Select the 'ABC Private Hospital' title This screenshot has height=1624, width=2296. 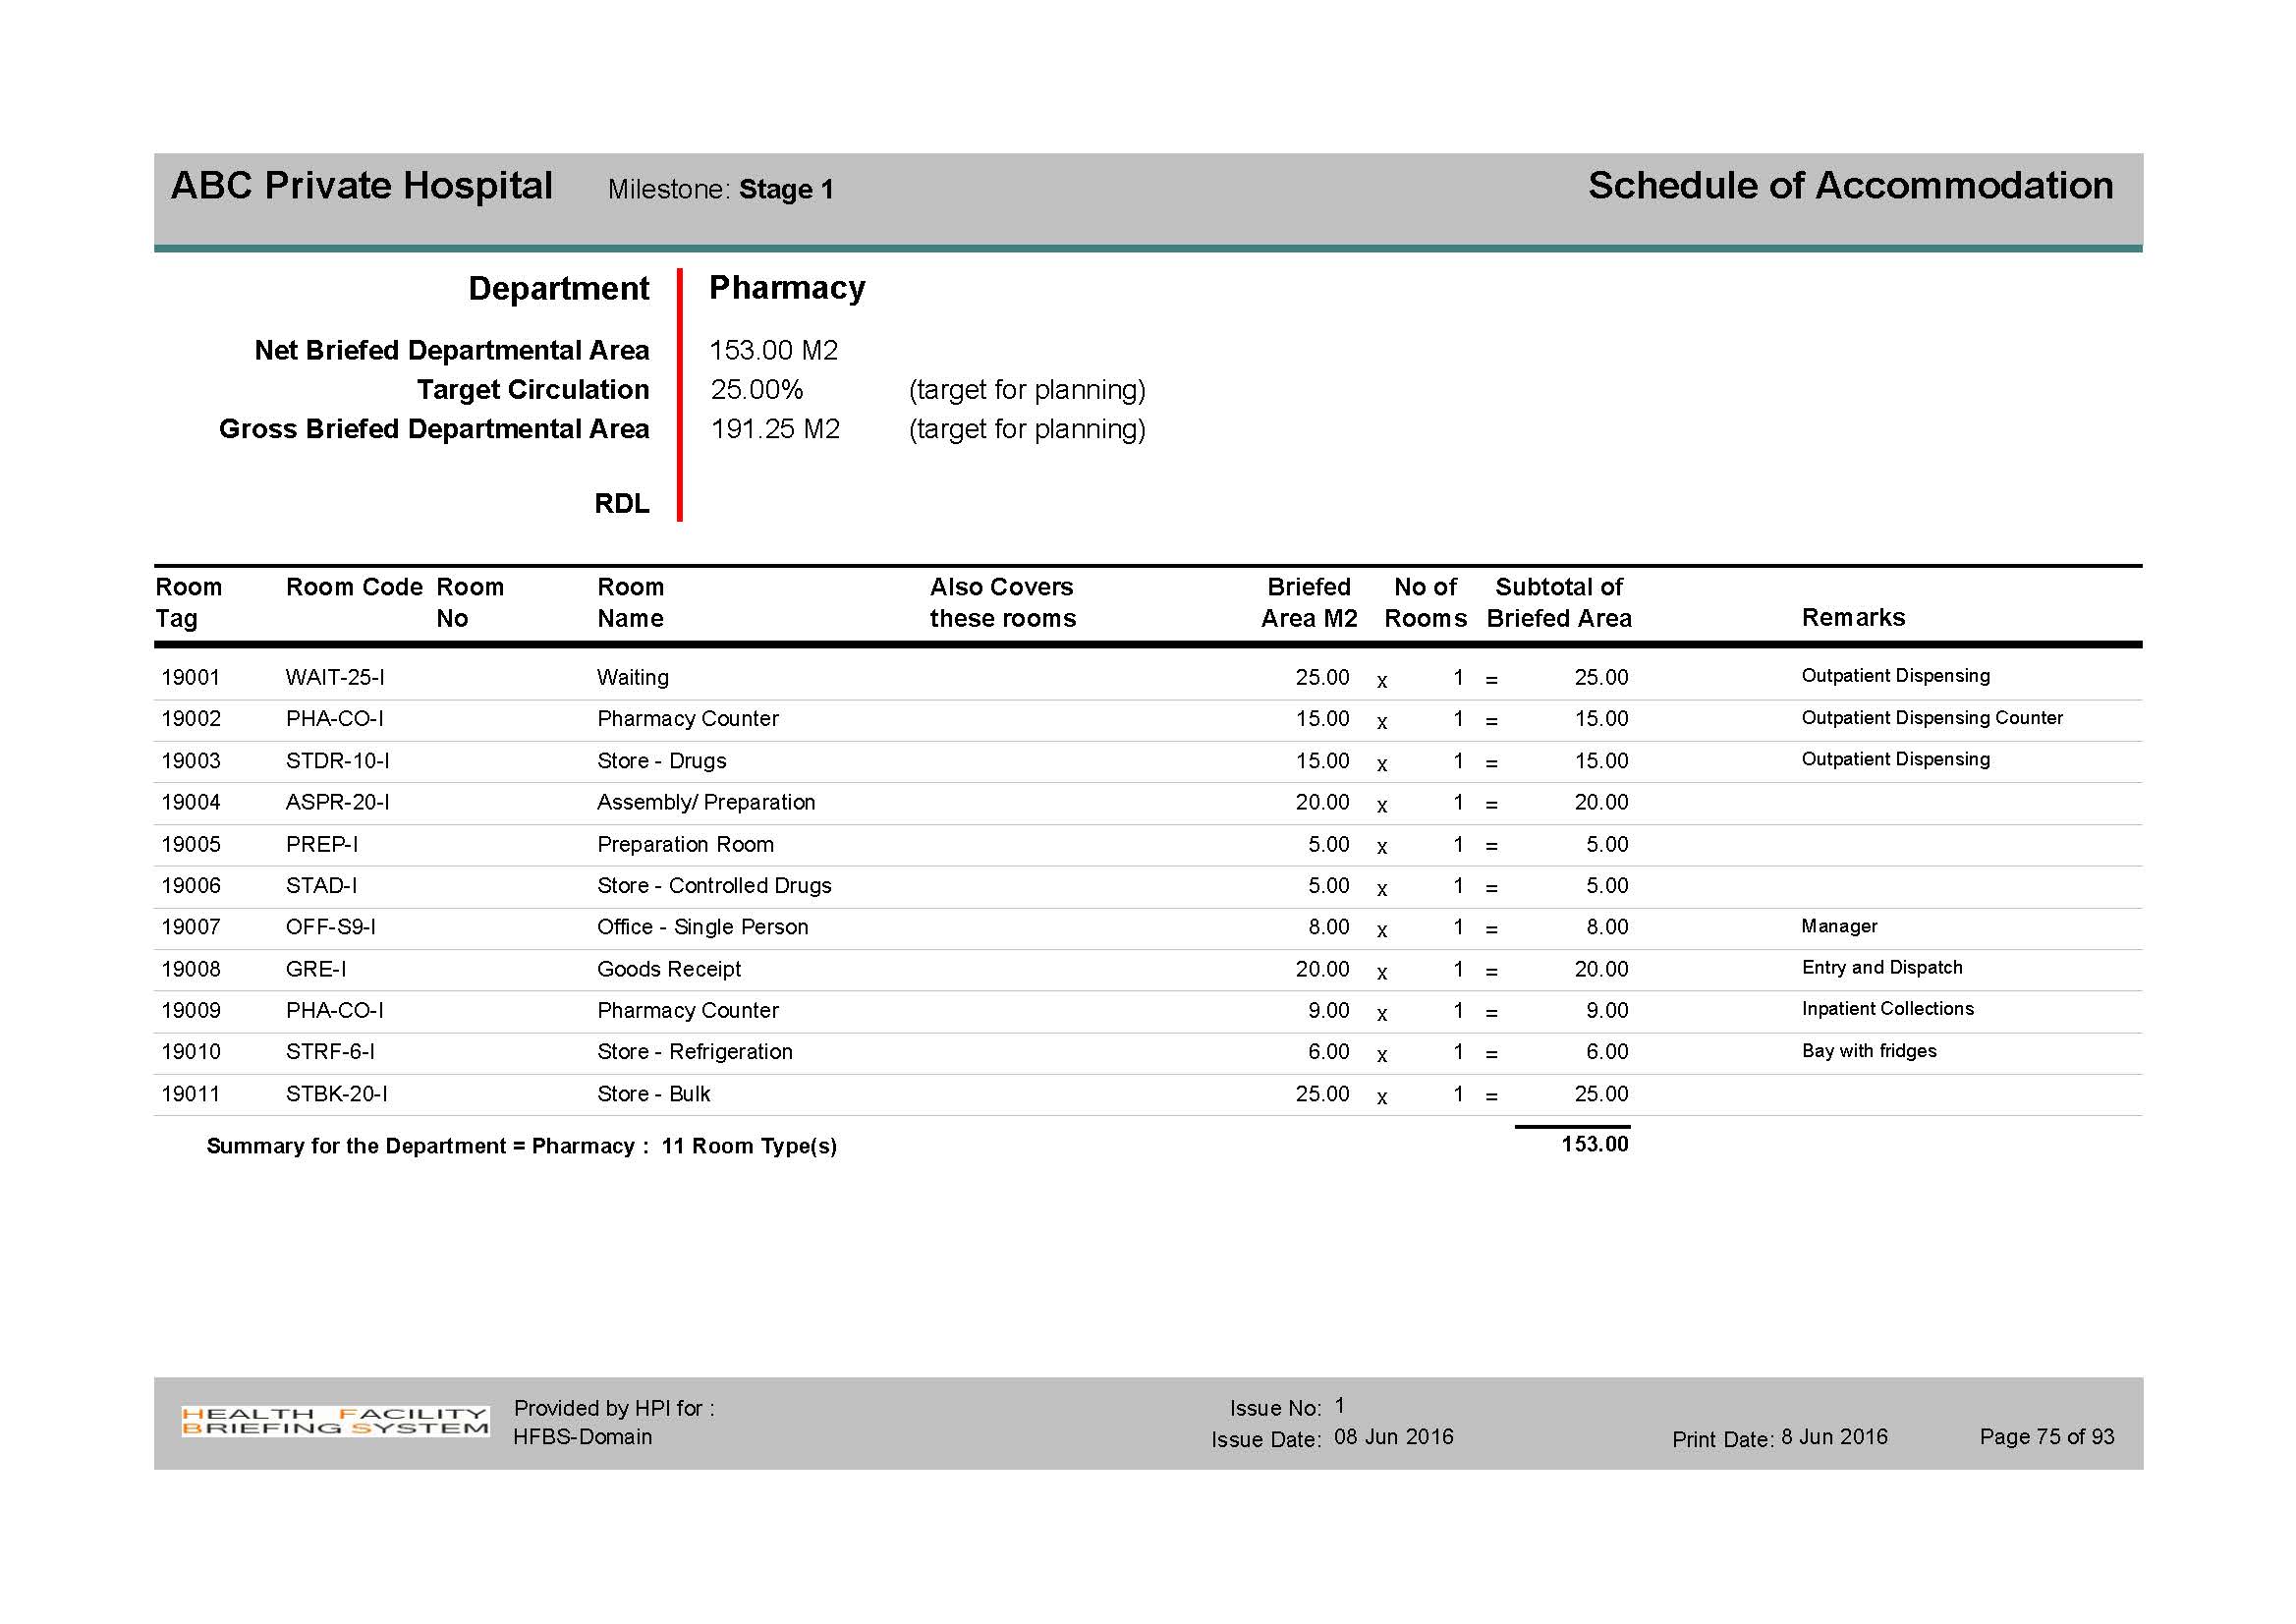362,186
